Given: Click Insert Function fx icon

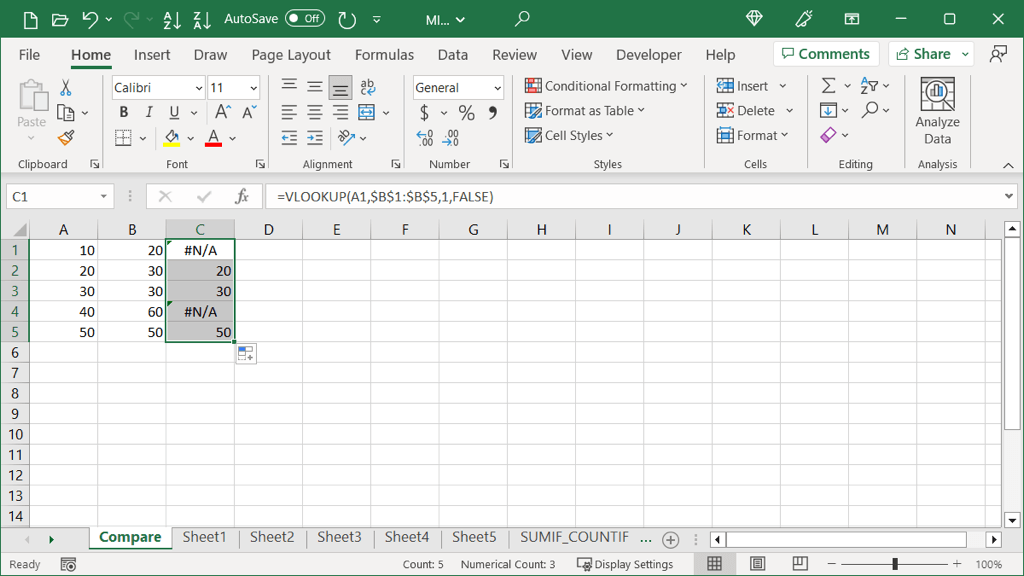Looking at the screenshot, I should coord(241,197).
